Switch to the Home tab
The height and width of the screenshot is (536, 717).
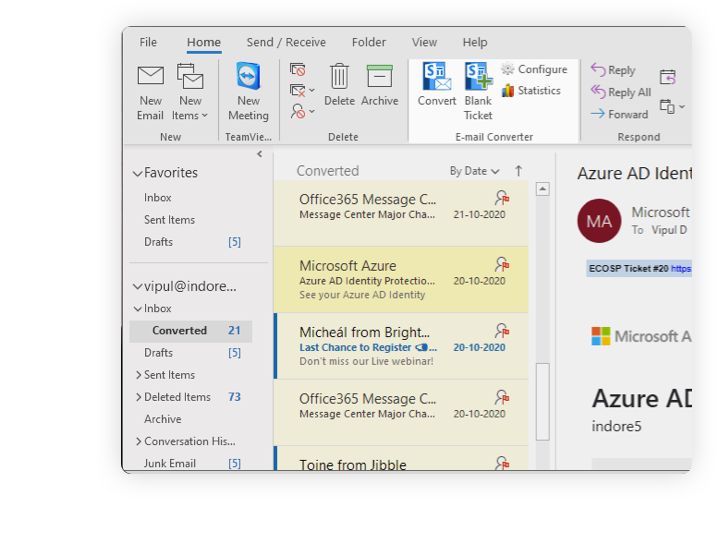pos(204,42)
